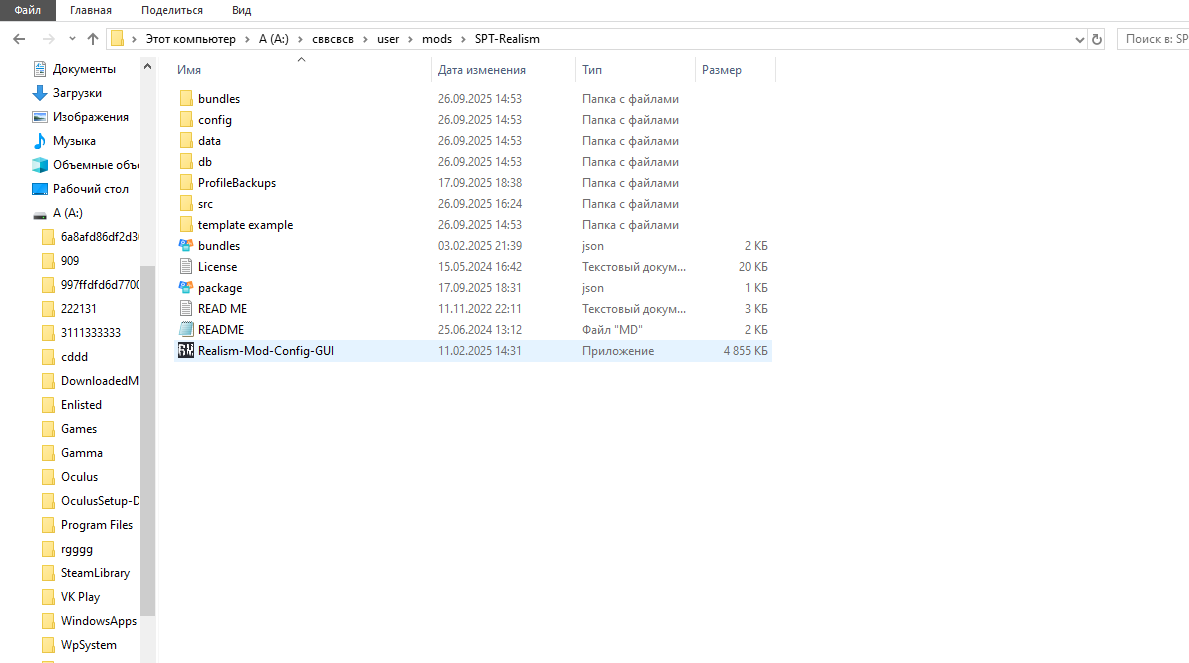The width and height of the screenshot is (1189, 663).
Task: Select the src folder icon
Action: pos(186,204)
